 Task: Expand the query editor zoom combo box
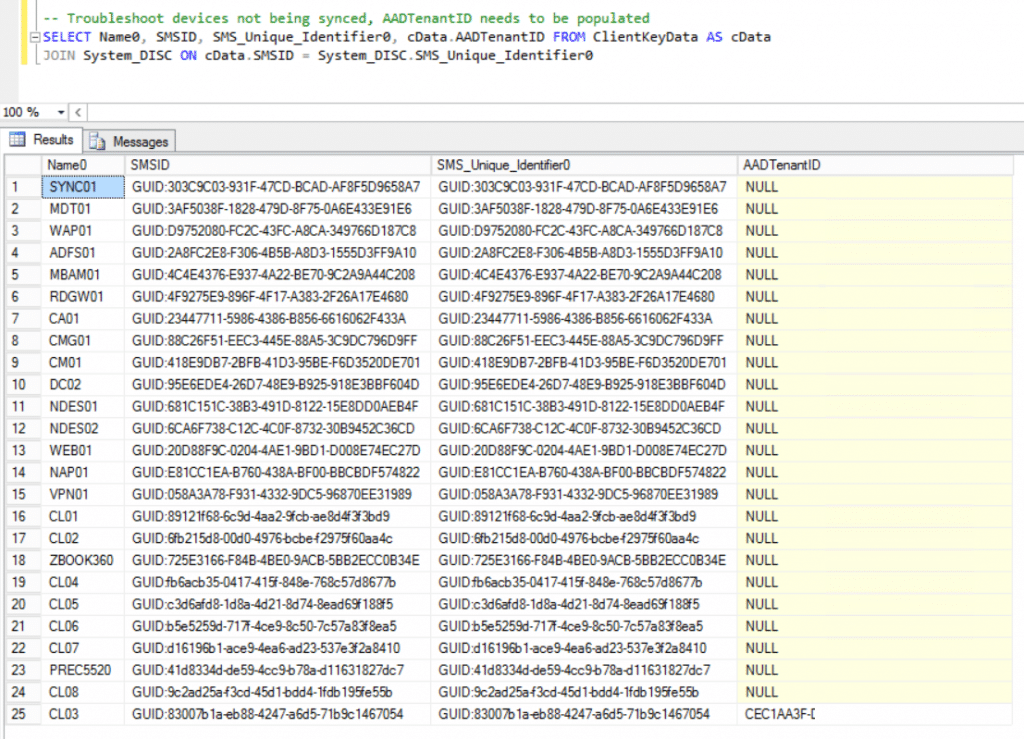coord(63,112)
